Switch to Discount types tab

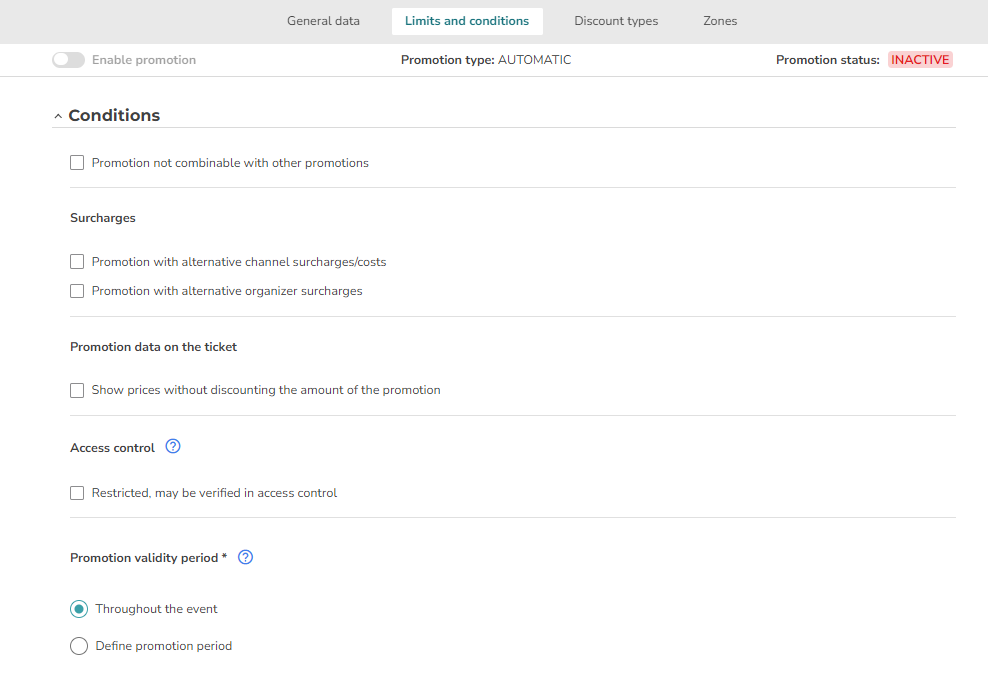point(616,21)
